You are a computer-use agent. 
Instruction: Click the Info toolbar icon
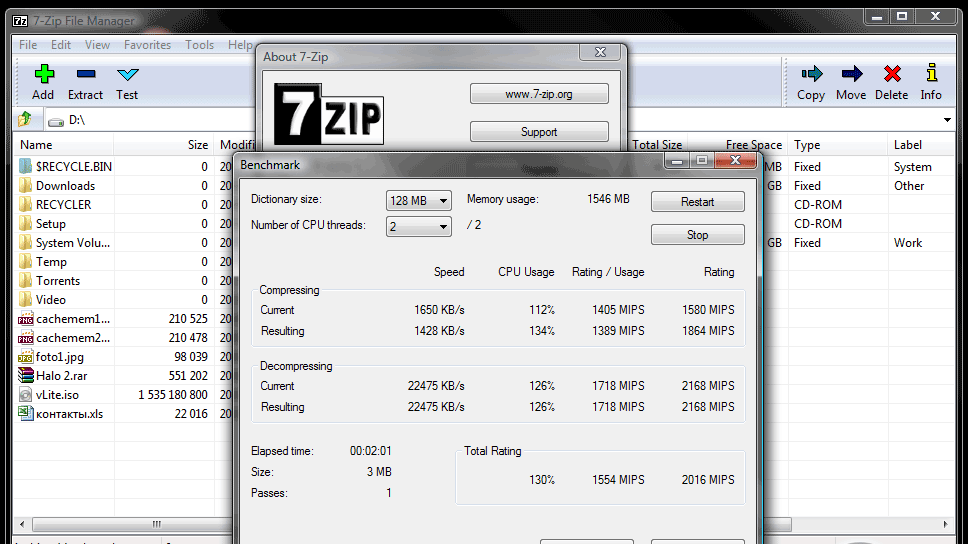tap(932, 73)
